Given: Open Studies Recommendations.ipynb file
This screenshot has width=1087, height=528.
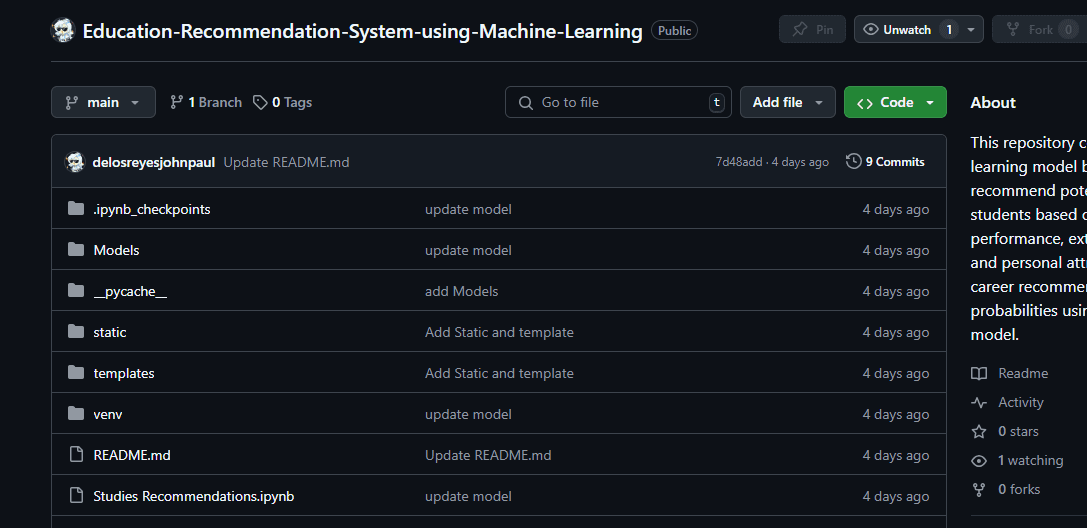Looking at the screenshot, I should click(193, 496).
